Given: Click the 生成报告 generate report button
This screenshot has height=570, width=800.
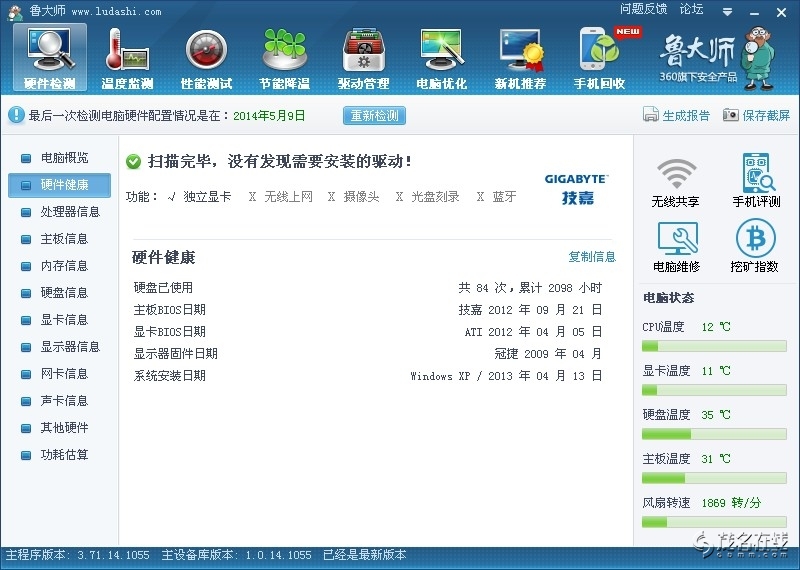Looking at the screenshot, I should click(677, 115).
